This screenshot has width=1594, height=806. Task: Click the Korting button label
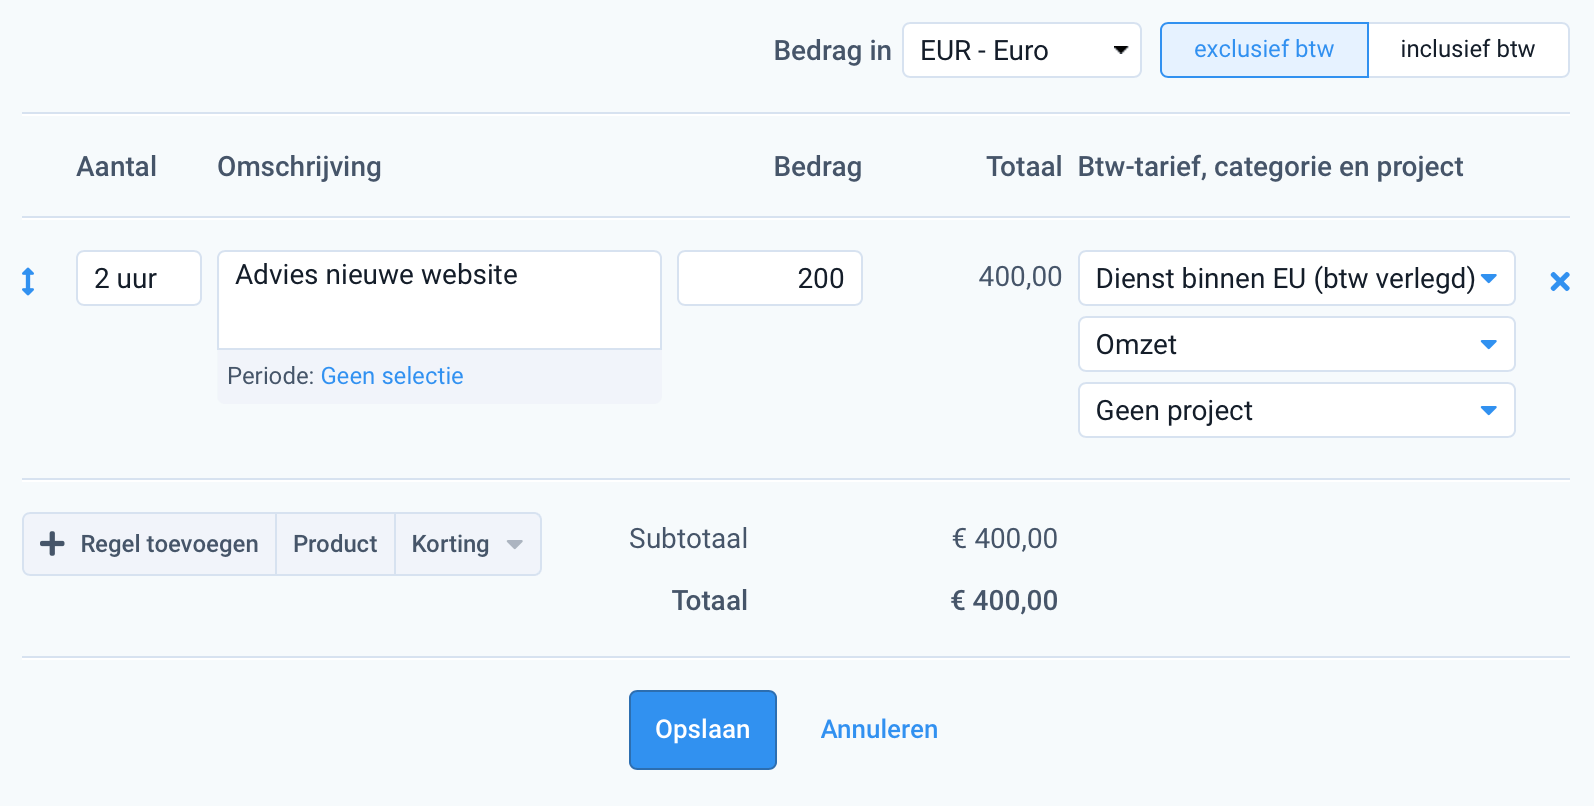coord(450,544)
